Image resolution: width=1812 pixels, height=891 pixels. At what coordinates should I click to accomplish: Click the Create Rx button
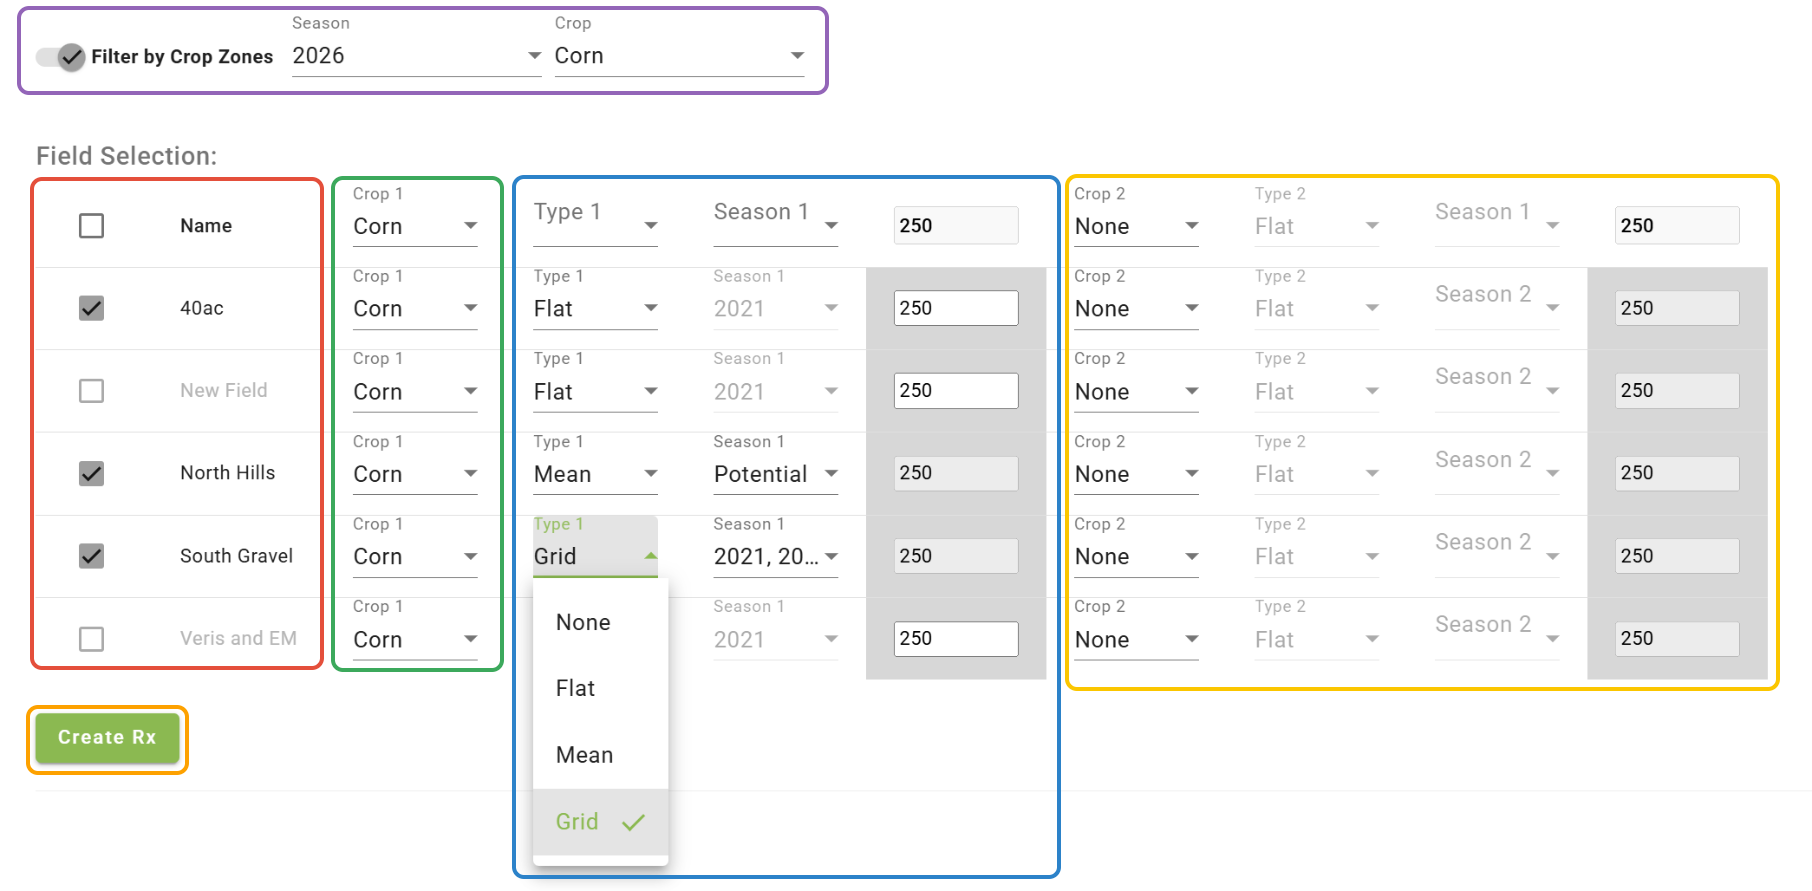[107, 738]
